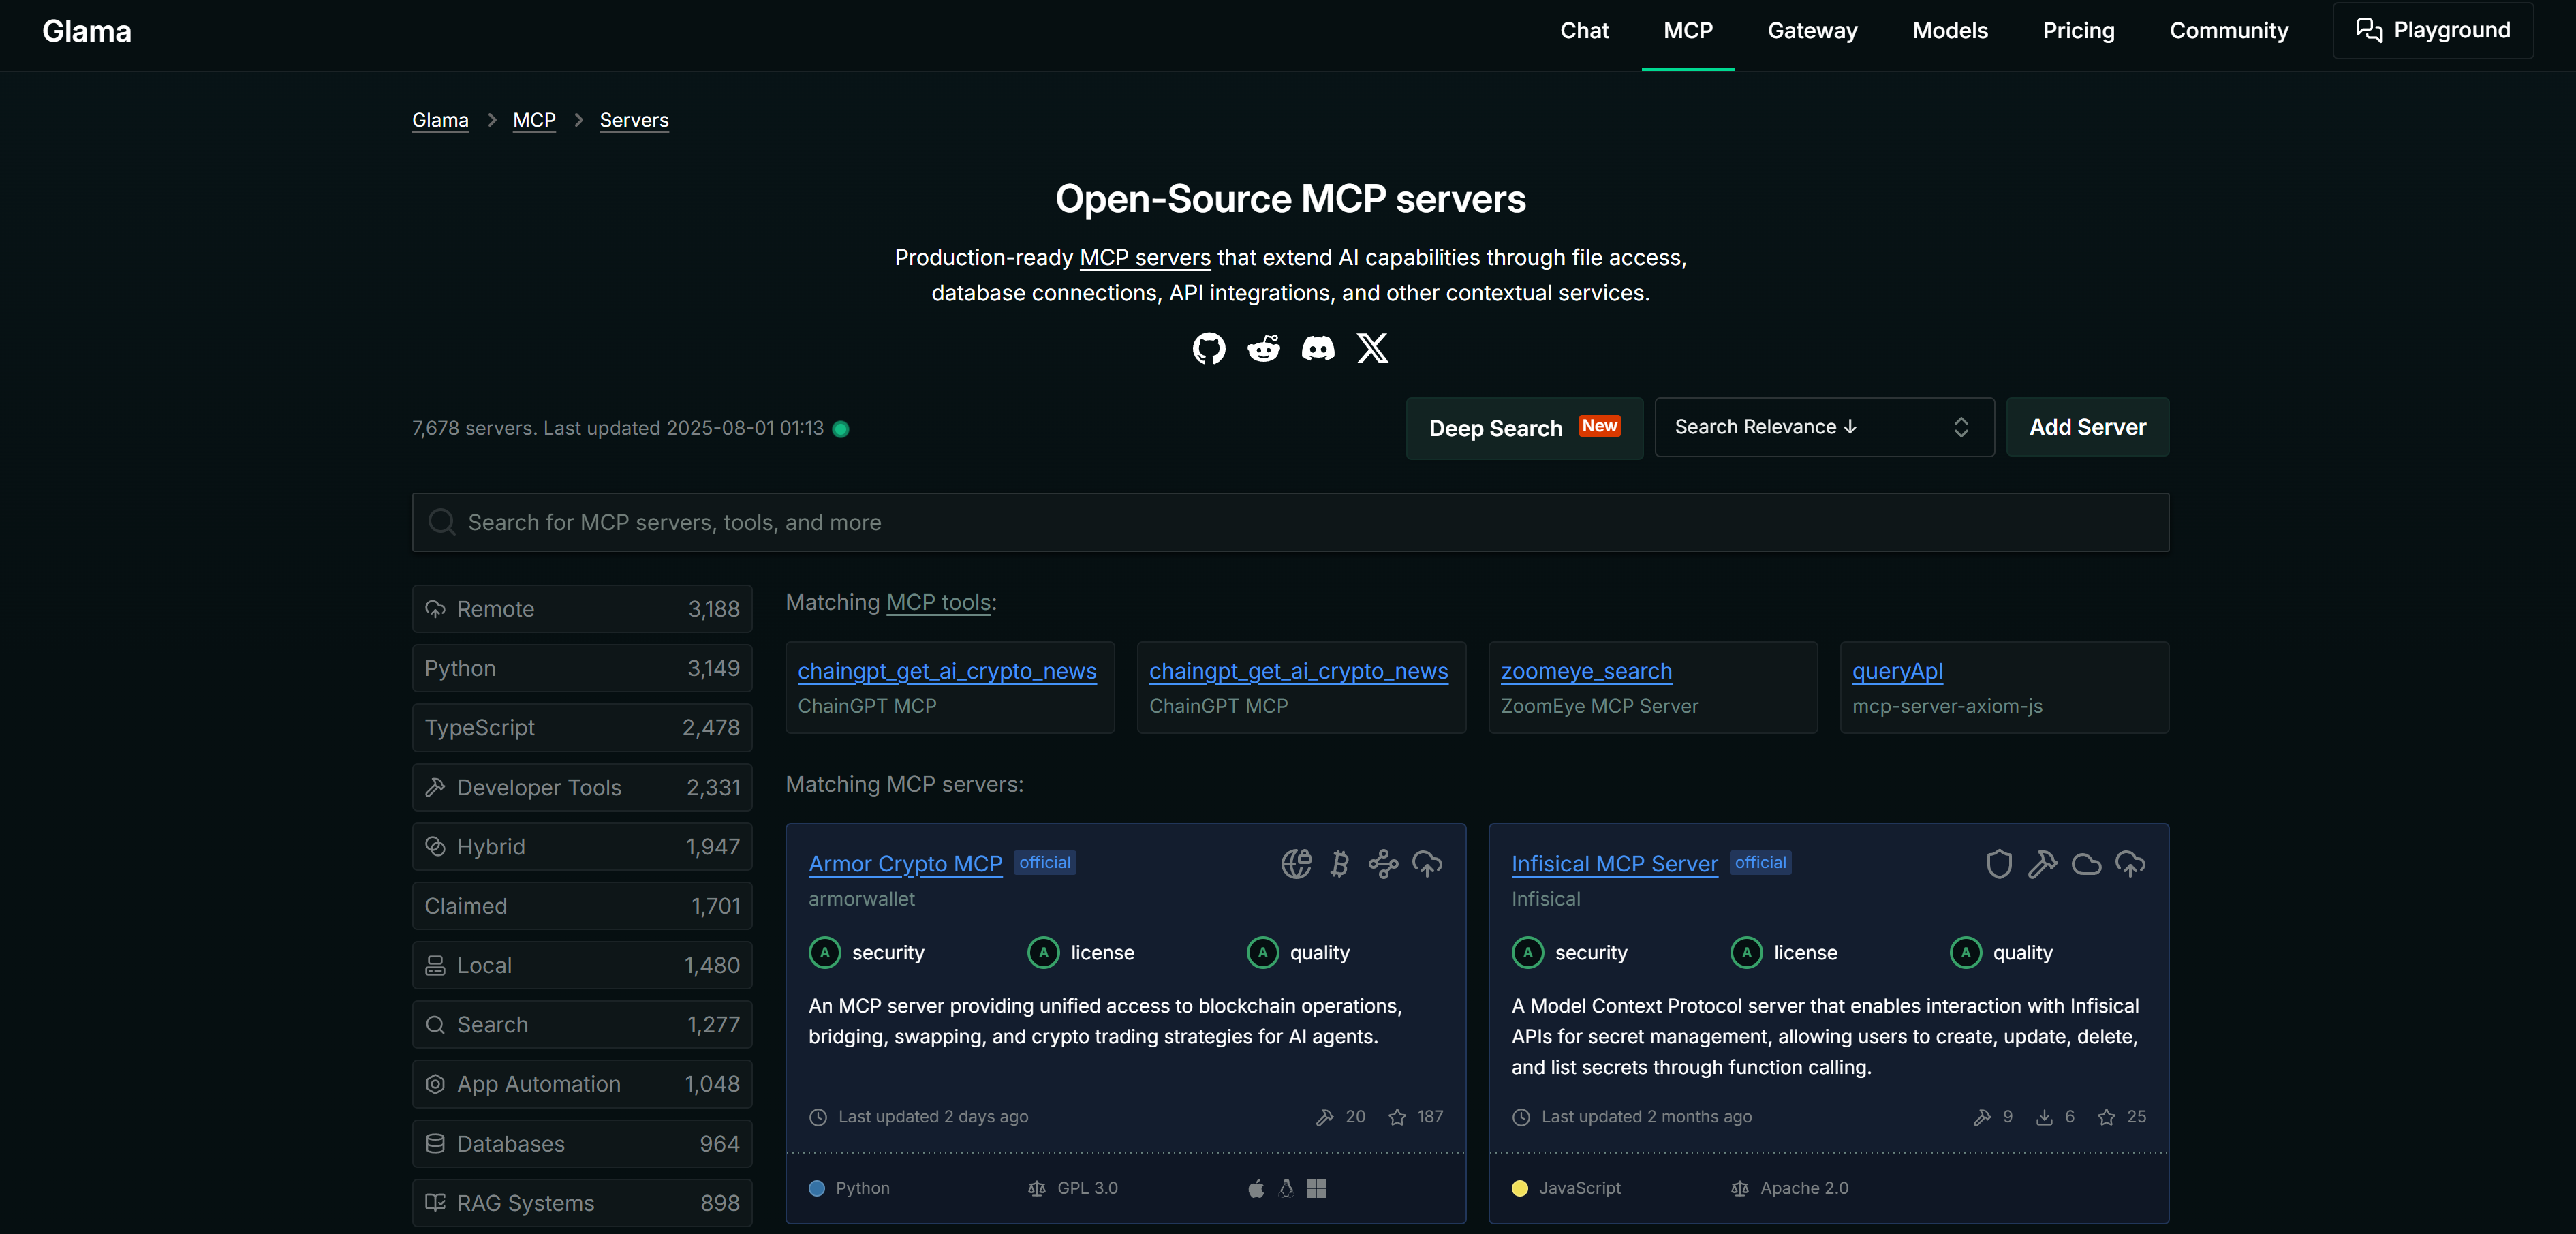Click the Bitcoin icon on Armor Crypto card
The image size is (2576, 1234).
(x=1339, y=863)
